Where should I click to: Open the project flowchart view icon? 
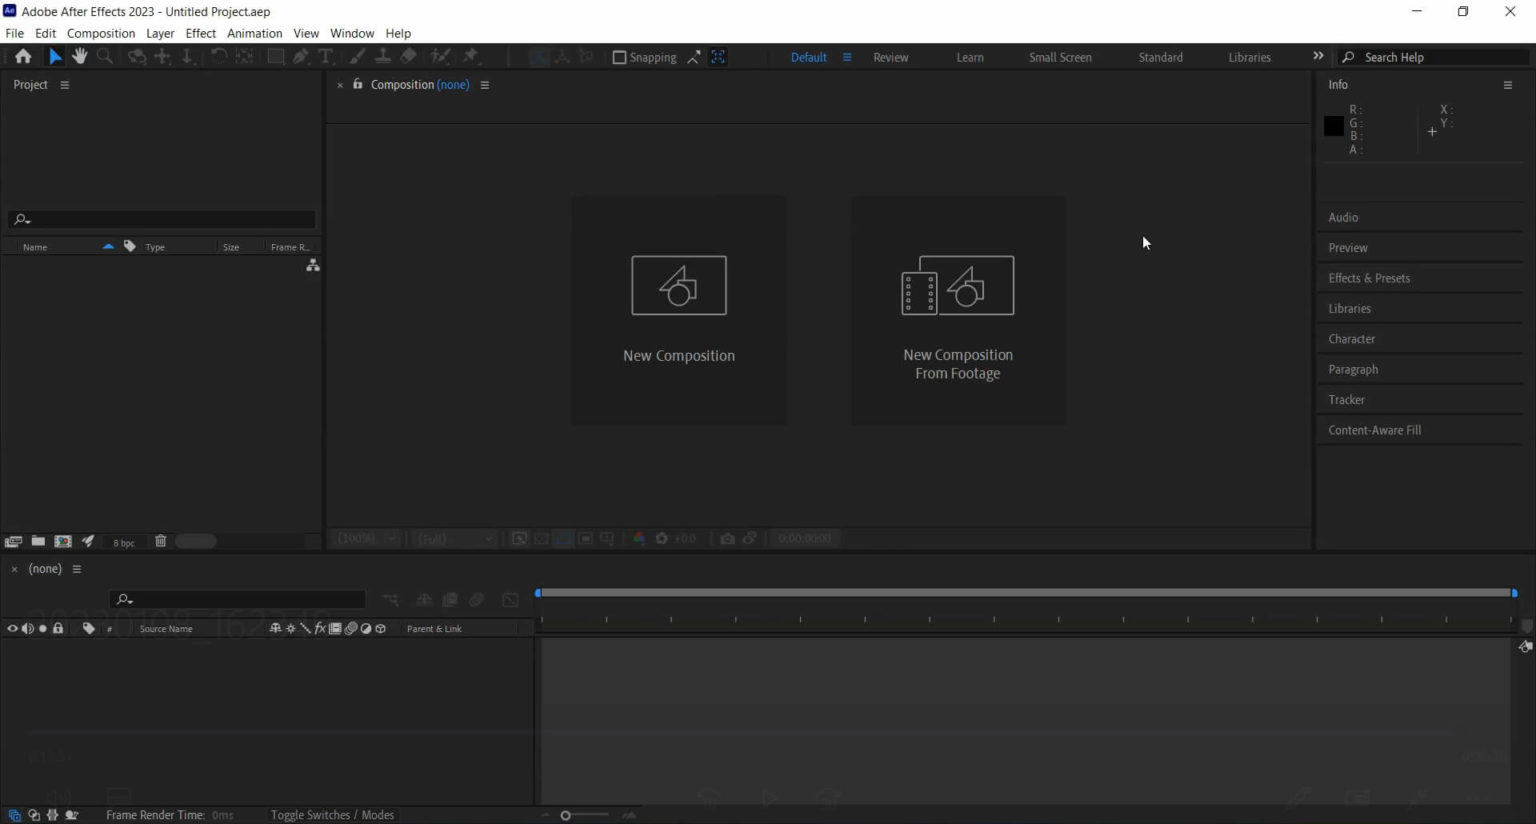click(x=313, y=265)
